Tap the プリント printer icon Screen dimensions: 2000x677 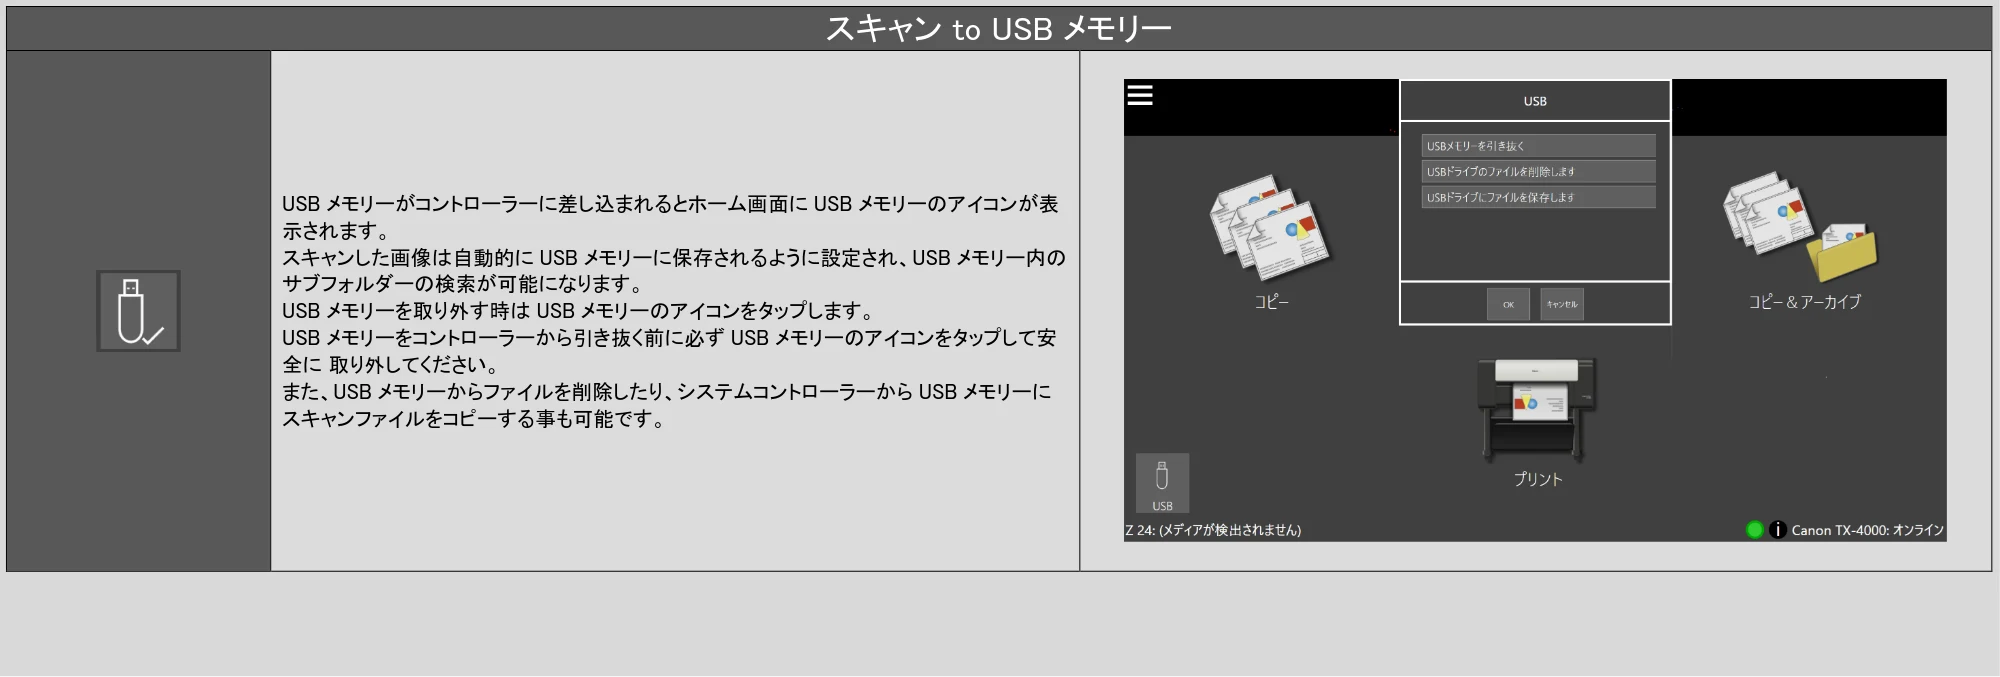pos(1537,409)
